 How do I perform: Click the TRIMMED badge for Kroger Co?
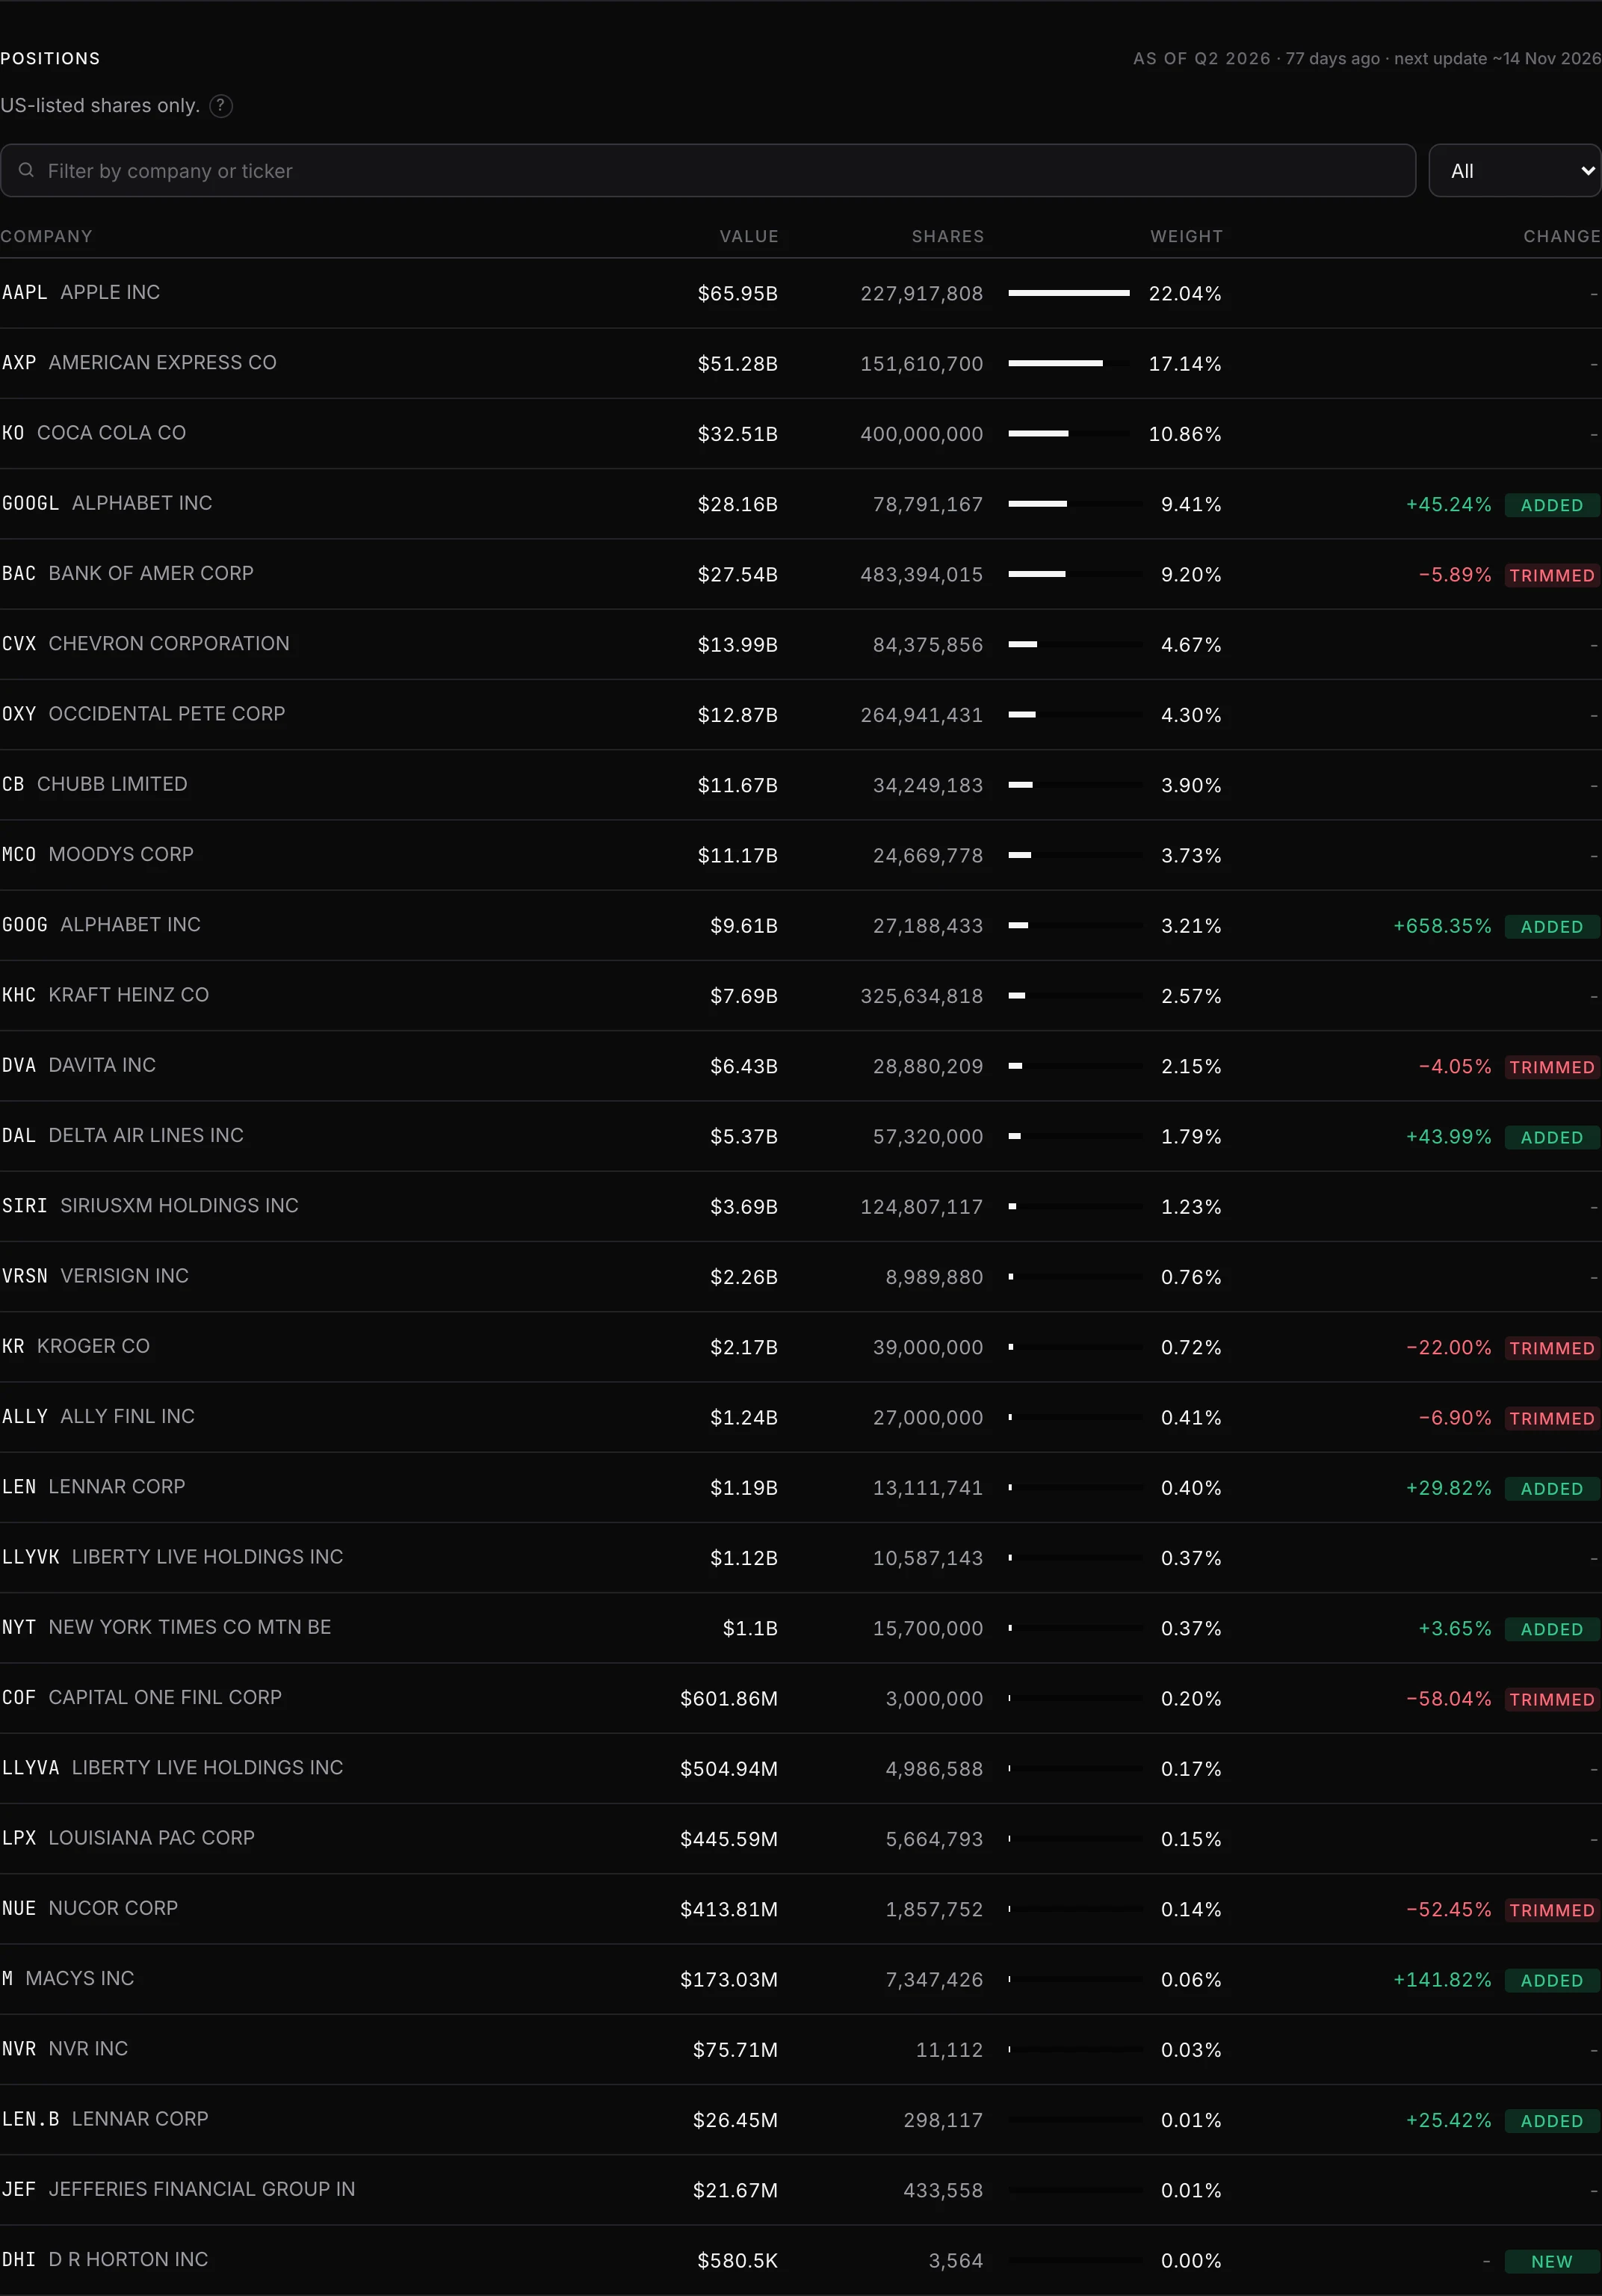[1552, 1348]
